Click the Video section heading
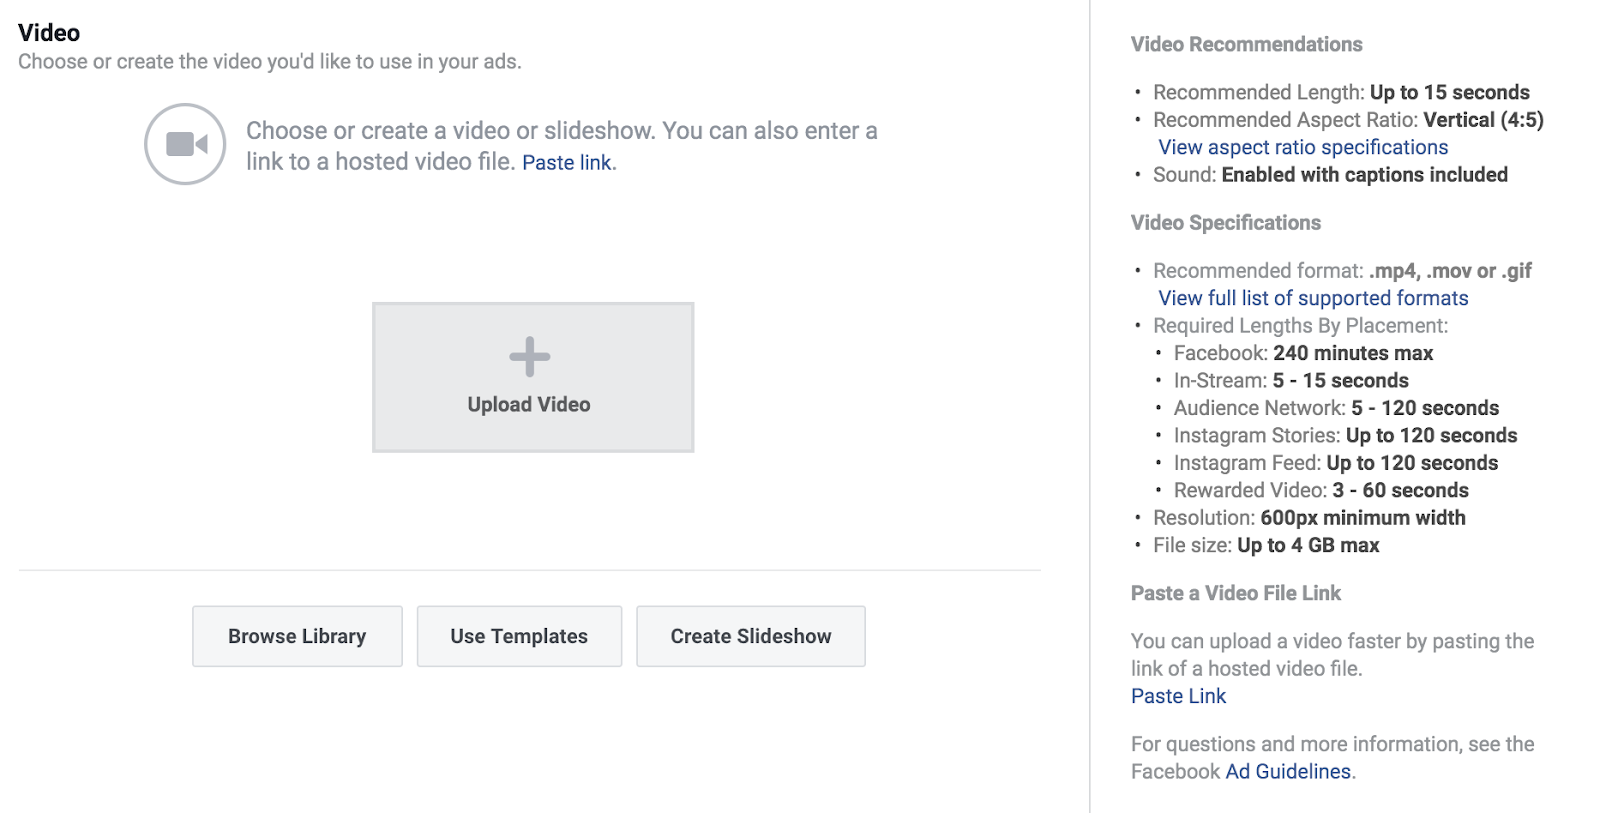 [49, 33]
